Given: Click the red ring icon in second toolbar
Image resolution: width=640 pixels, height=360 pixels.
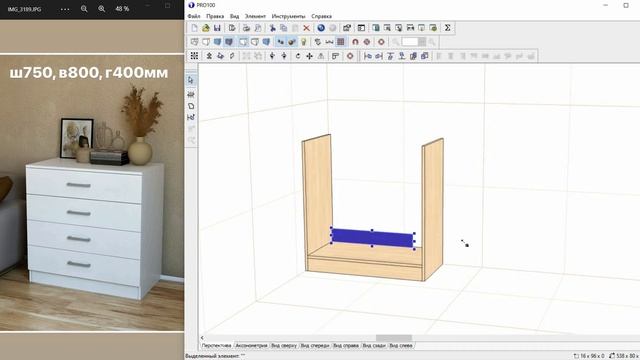Looking at the screenshot, I should [381, 42].
